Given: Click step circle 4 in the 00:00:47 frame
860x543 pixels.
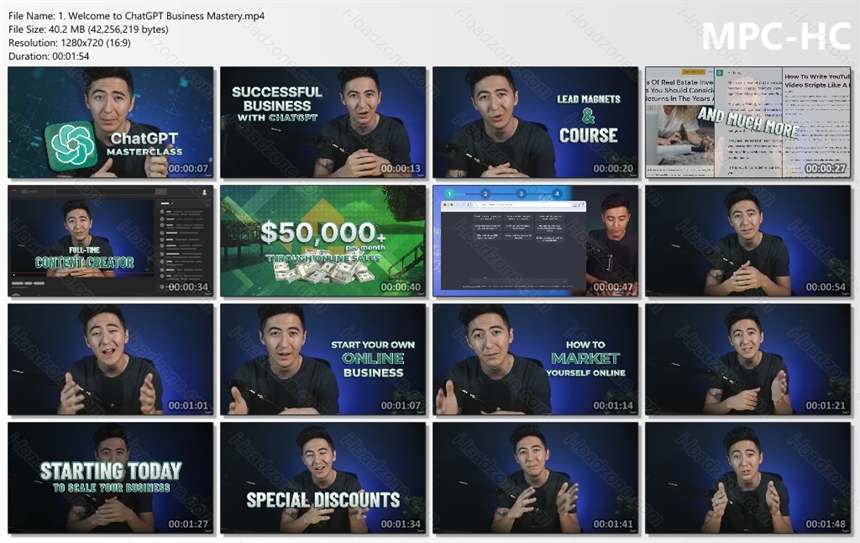Looking at the screenshot, I should [557, 194].
